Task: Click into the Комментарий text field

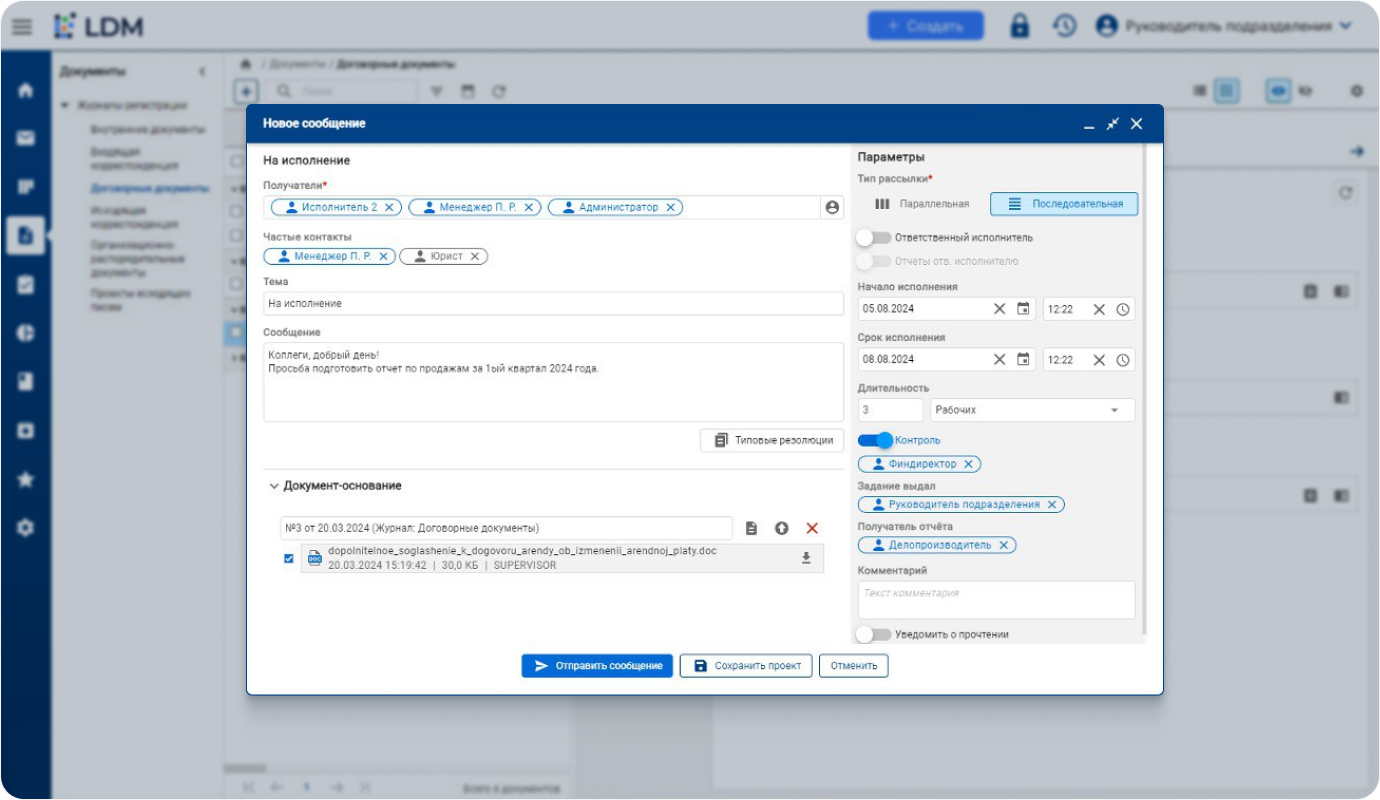Action: tap(996, 600)
